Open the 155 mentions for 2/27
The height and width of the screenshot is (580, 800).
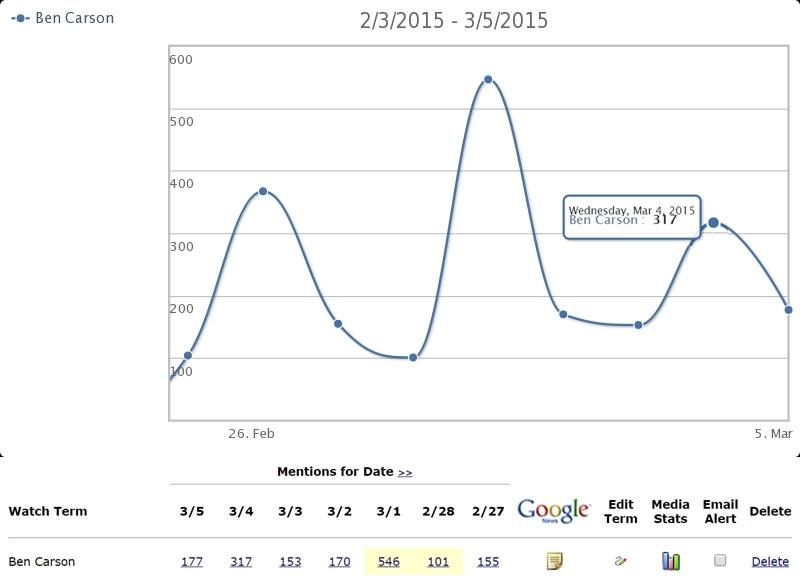click(x=488, y=562)
